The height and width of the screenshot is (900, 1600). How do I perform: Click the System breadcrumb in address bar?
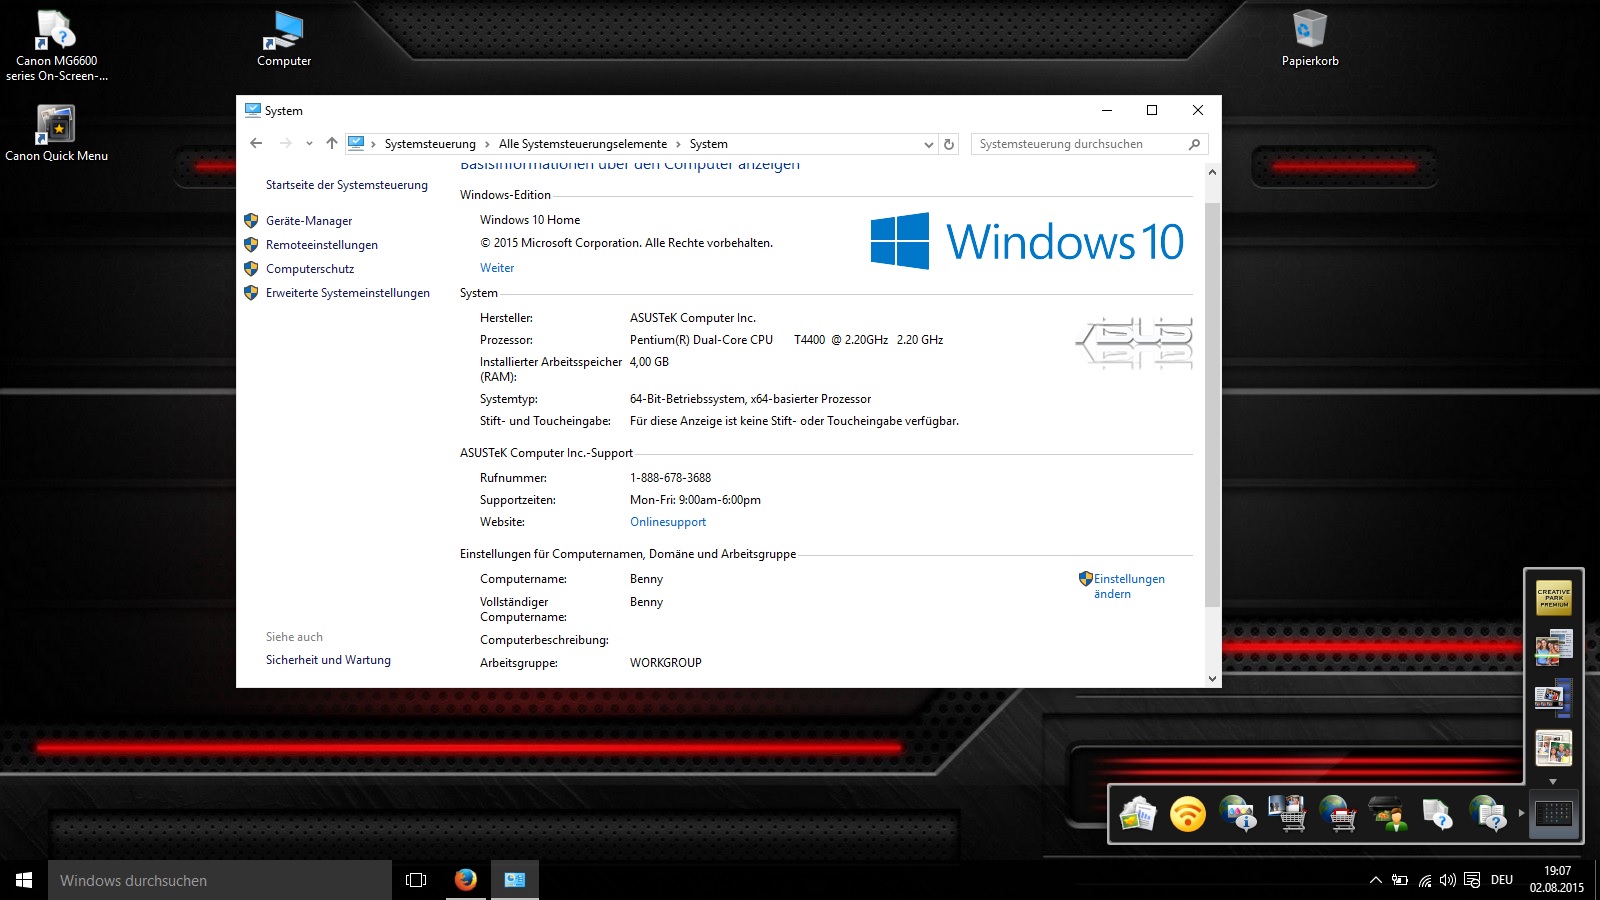coord(709,144)
